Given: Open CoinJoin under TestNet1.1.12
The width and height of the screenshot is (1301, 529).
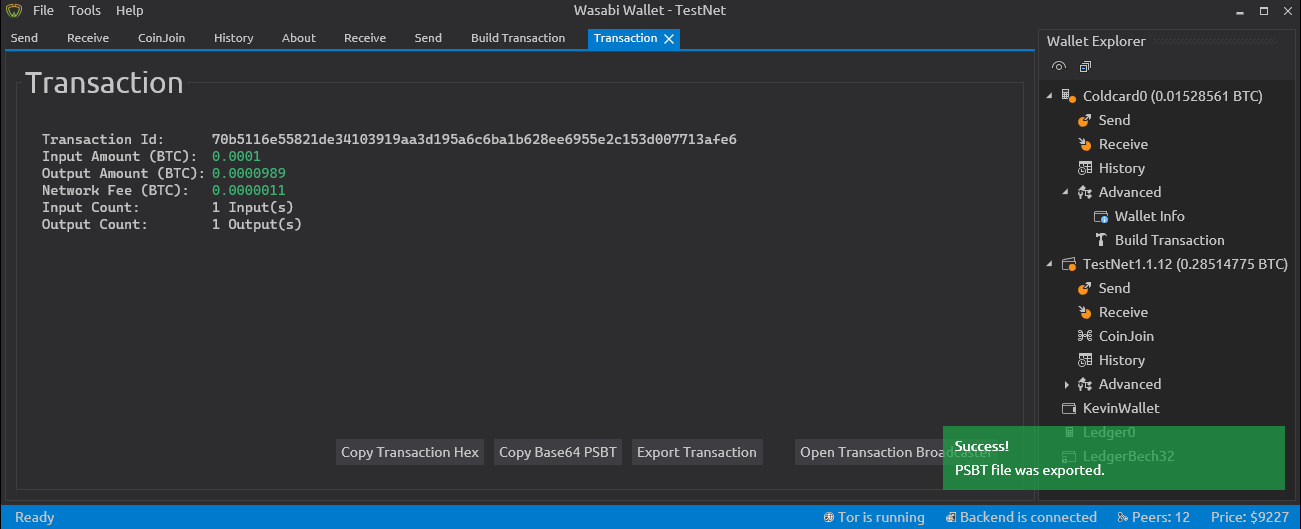Looking at the screenshot, I should coord(1126,336).
